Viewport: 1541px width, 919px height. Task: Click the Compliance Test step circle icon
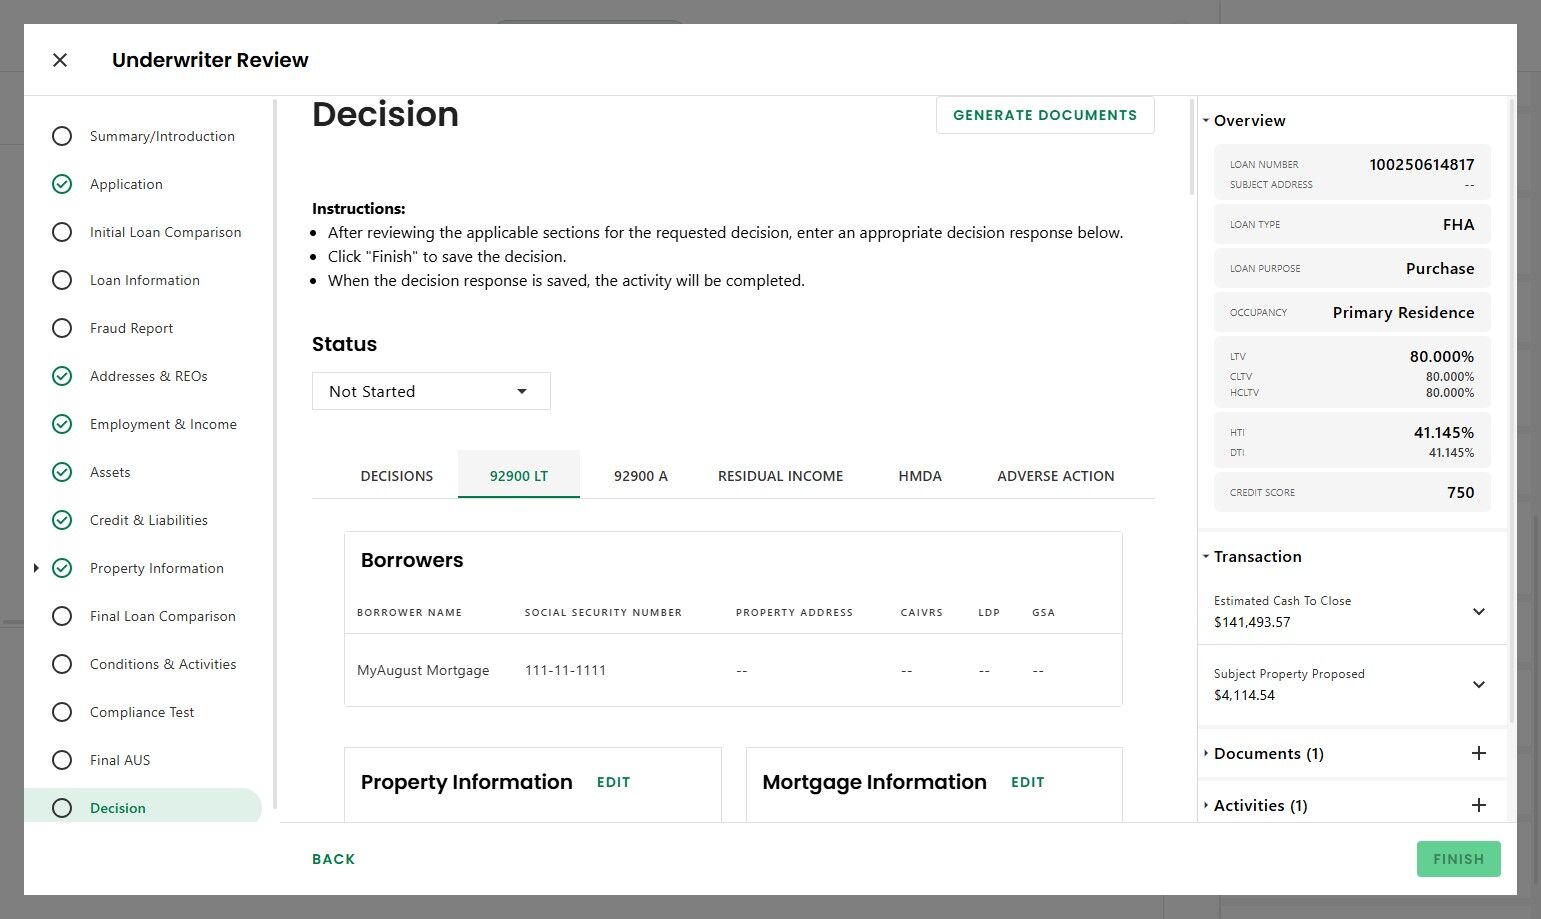[x=62, y=712]
